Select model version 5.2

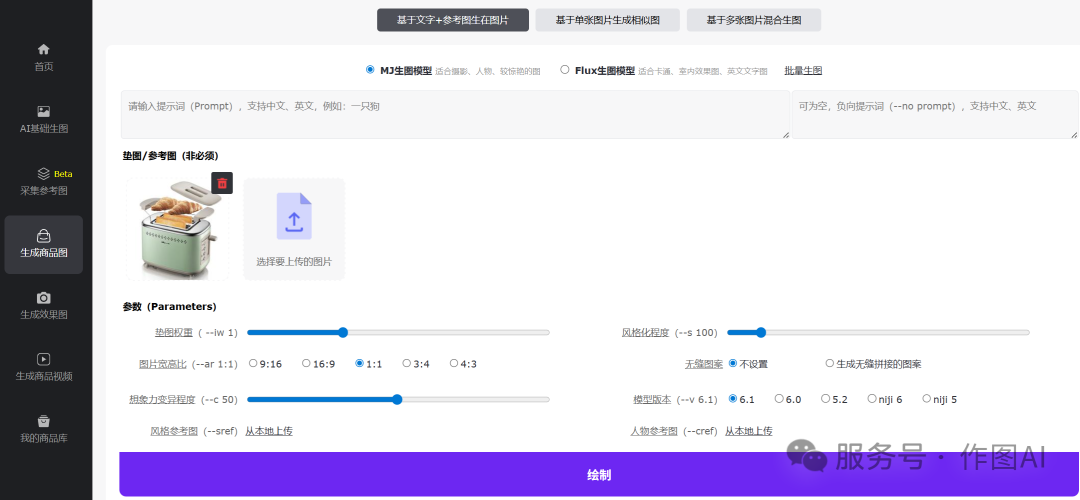(x=825, y=398)
